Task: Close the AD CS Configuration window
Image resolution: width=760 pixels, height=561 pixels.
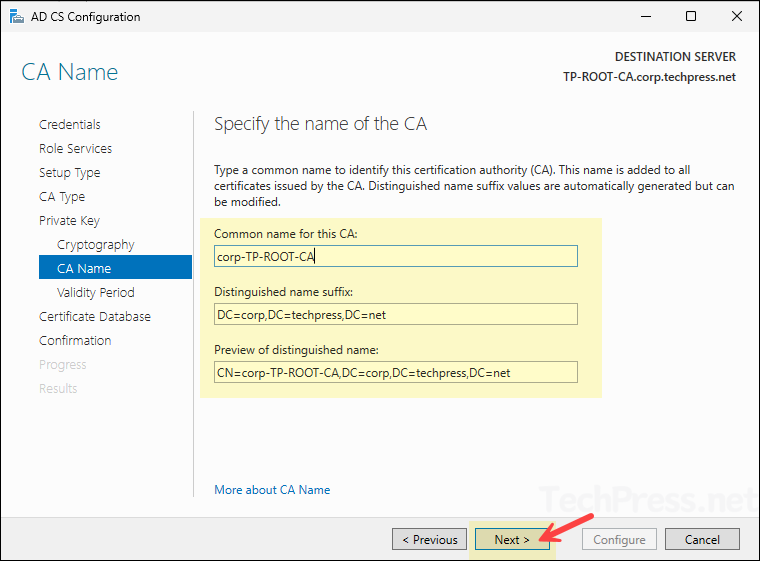Action: [736, 16]
